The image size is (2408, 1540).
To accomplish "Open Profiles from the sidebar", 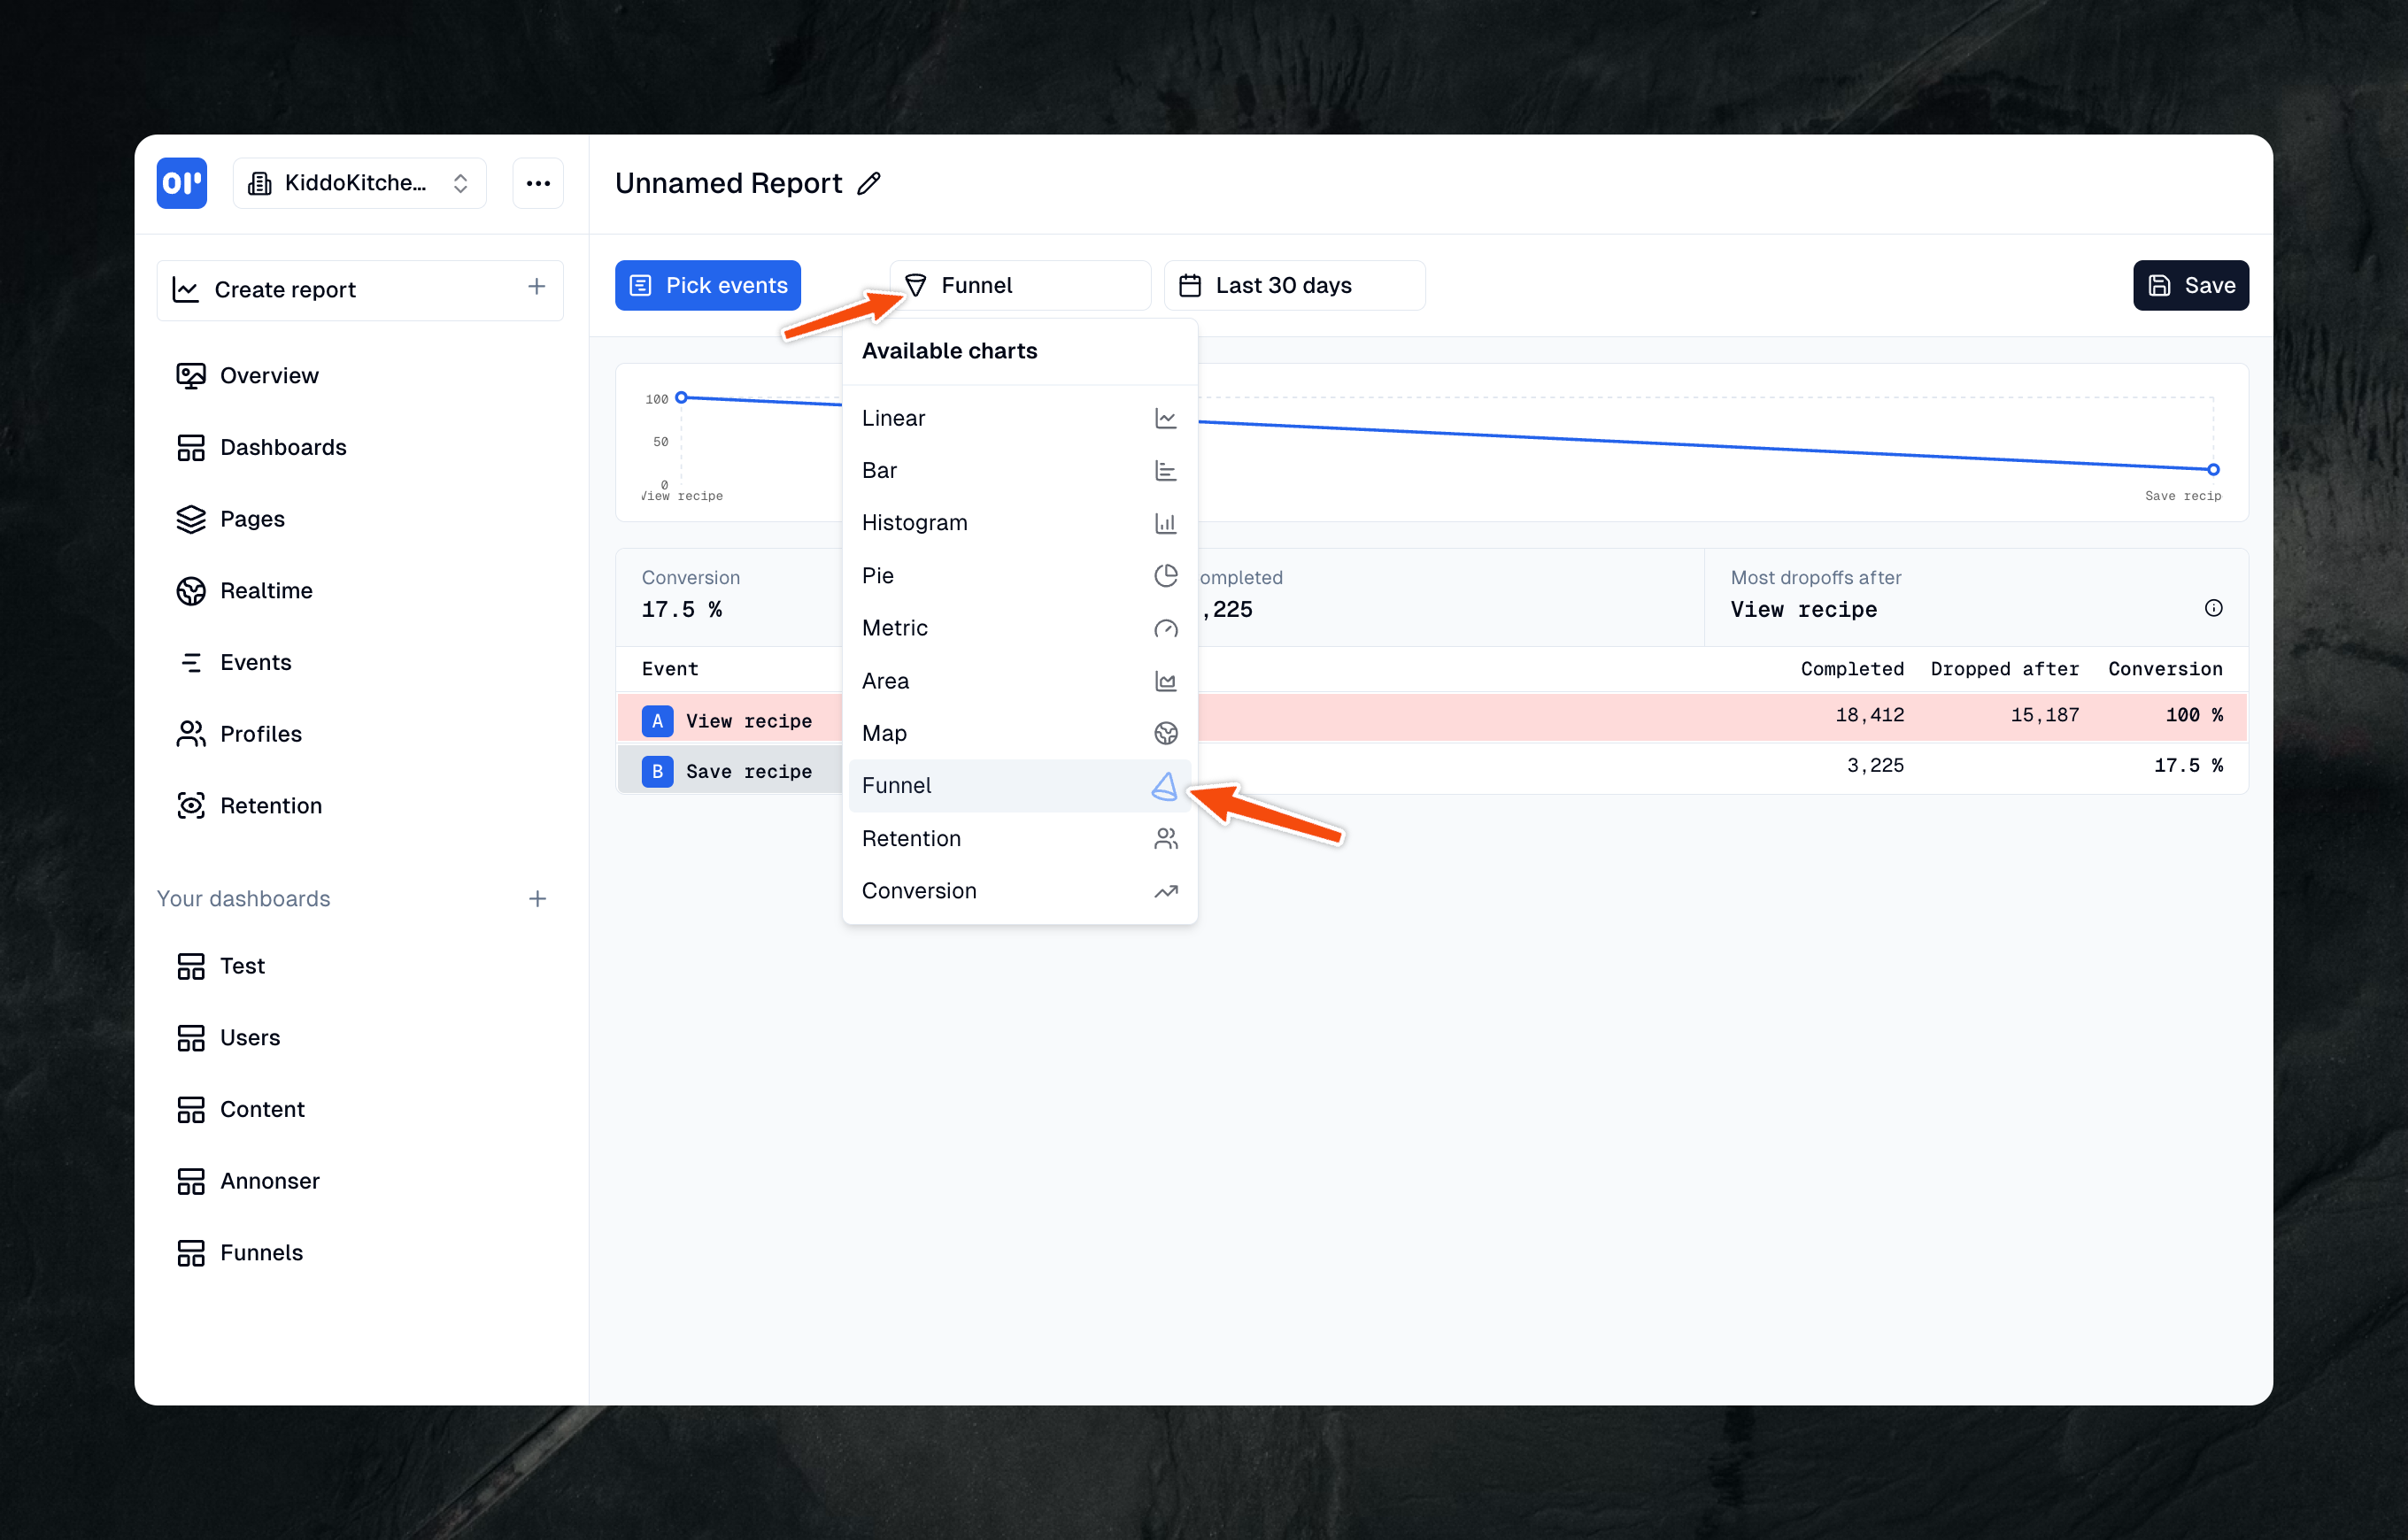I will (262, 733).
